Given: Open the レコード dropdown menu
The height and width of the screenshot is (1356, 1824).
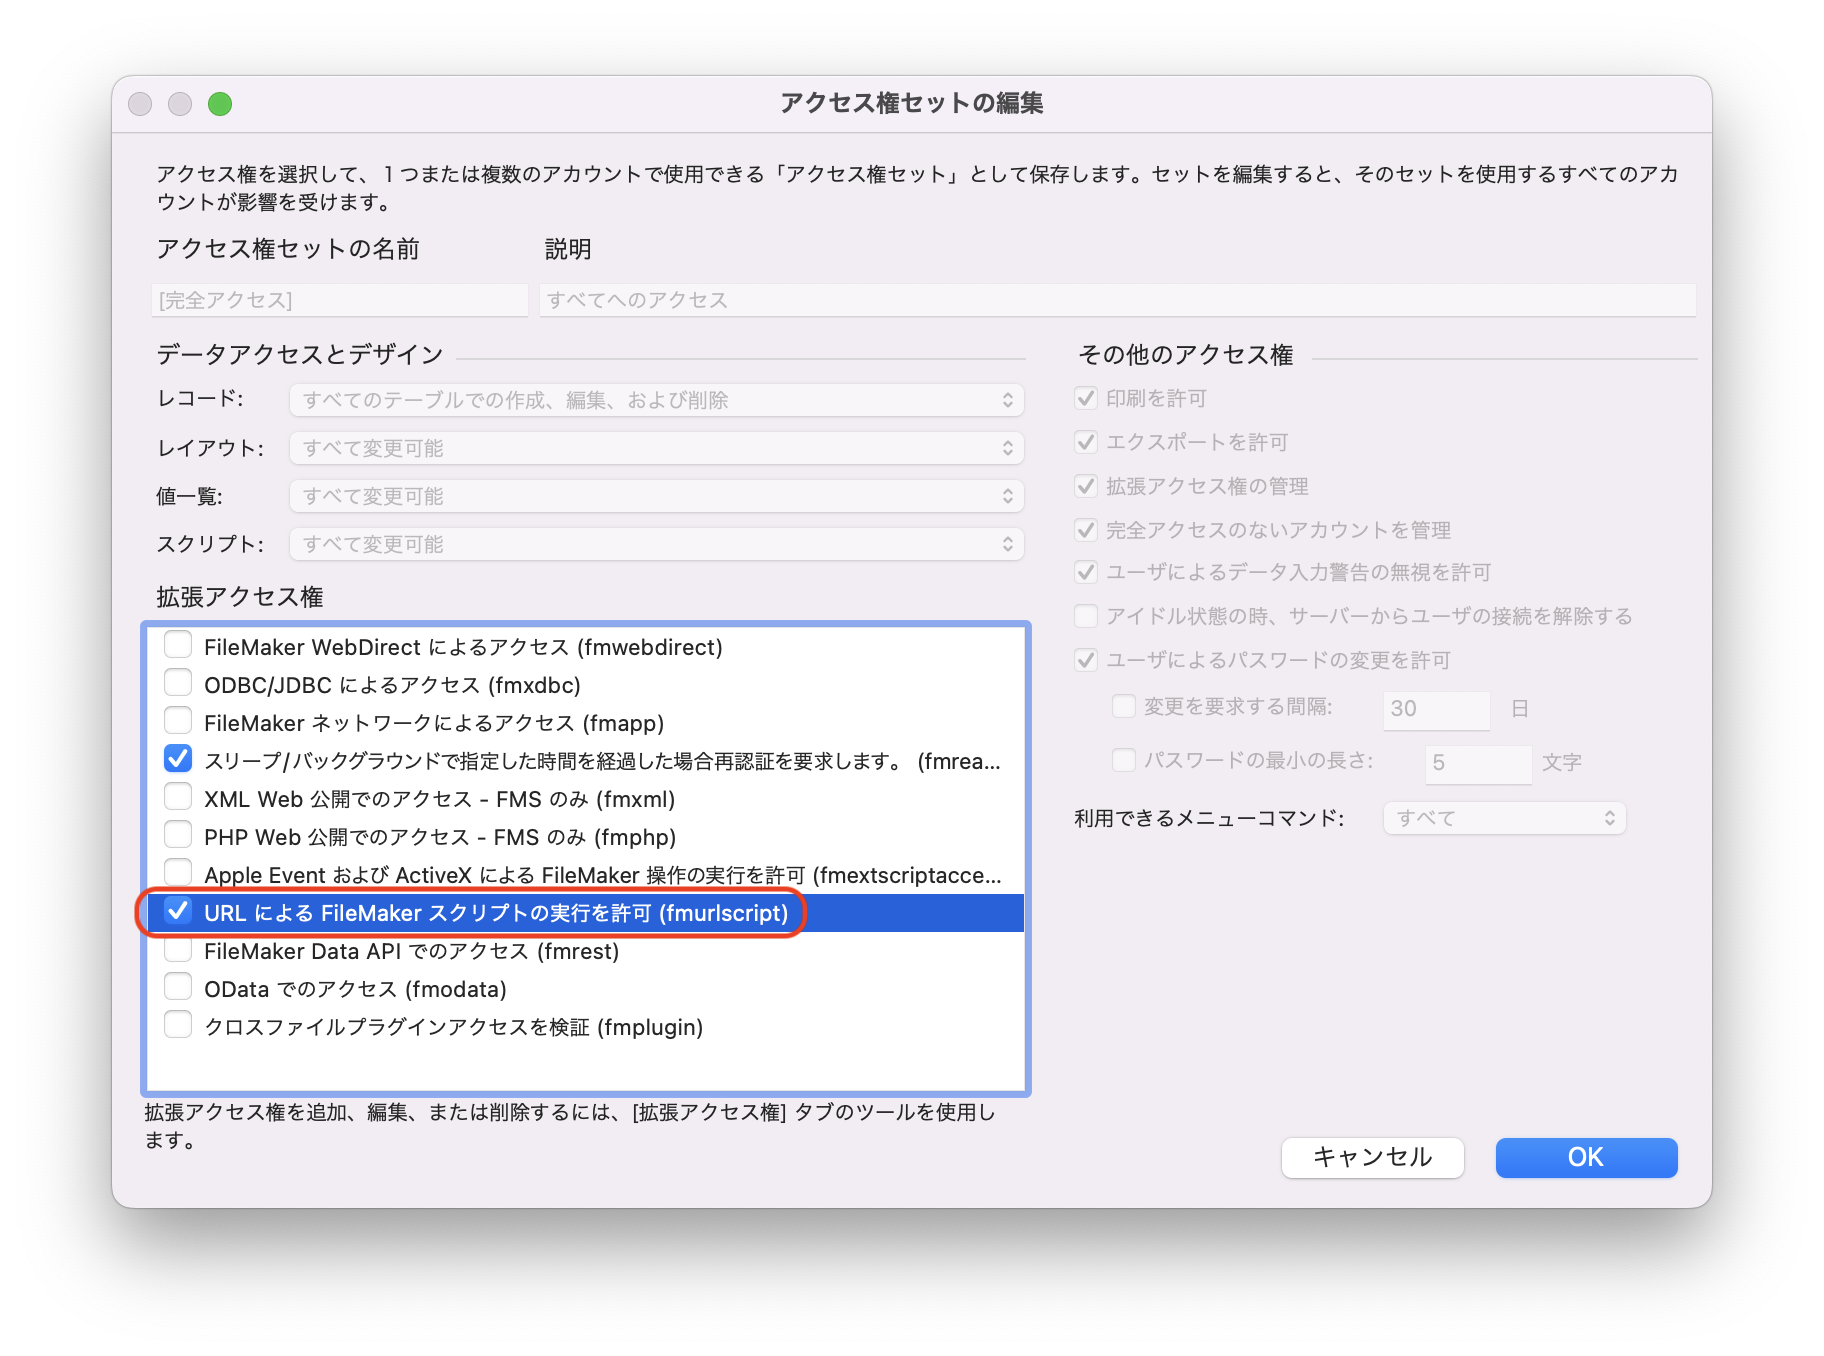Looking at the screenshot, I should coord(657,400).
